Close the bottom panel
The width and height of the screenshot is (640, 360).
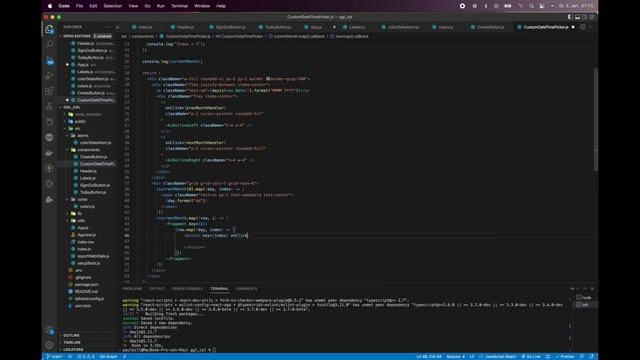pyautogui.click(x=592, y=289)
